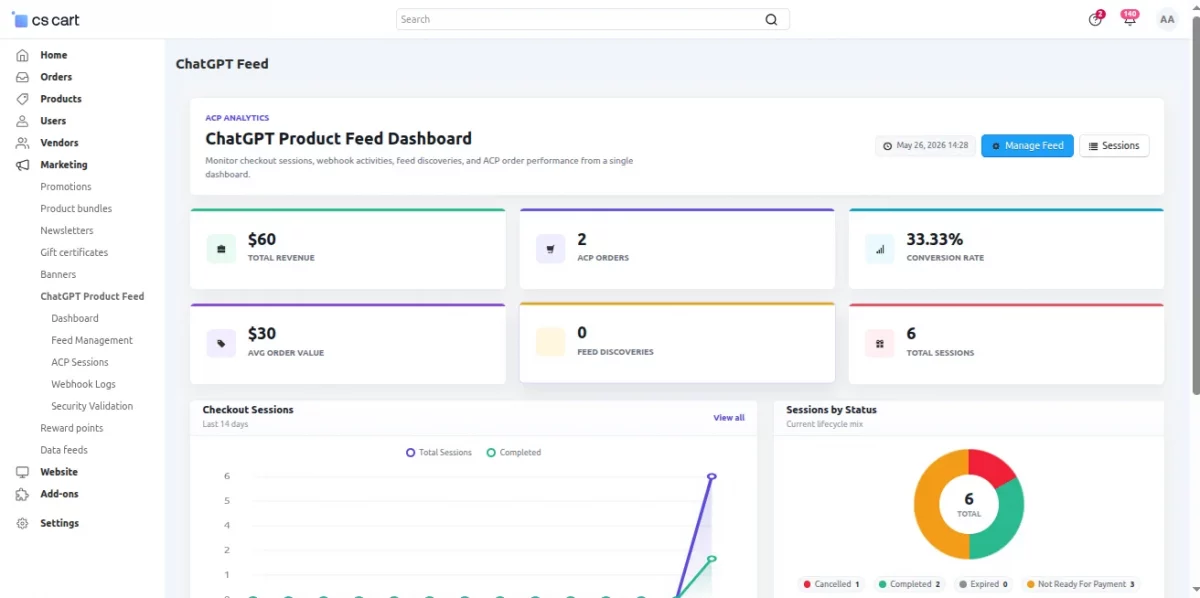This screenshot has width=1200, height=598.
Task: Toggle Completed status in donut legend
Action: (x=909, y=584)
